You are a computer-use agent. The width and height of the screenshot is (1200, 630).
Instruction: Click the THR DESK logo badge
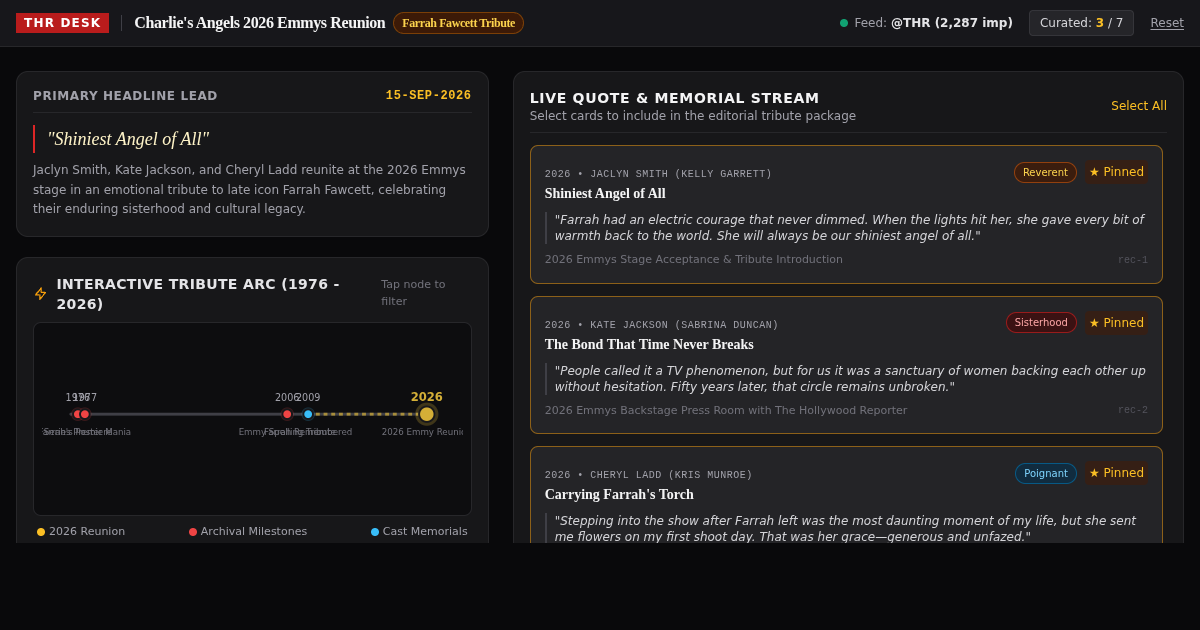62,23
